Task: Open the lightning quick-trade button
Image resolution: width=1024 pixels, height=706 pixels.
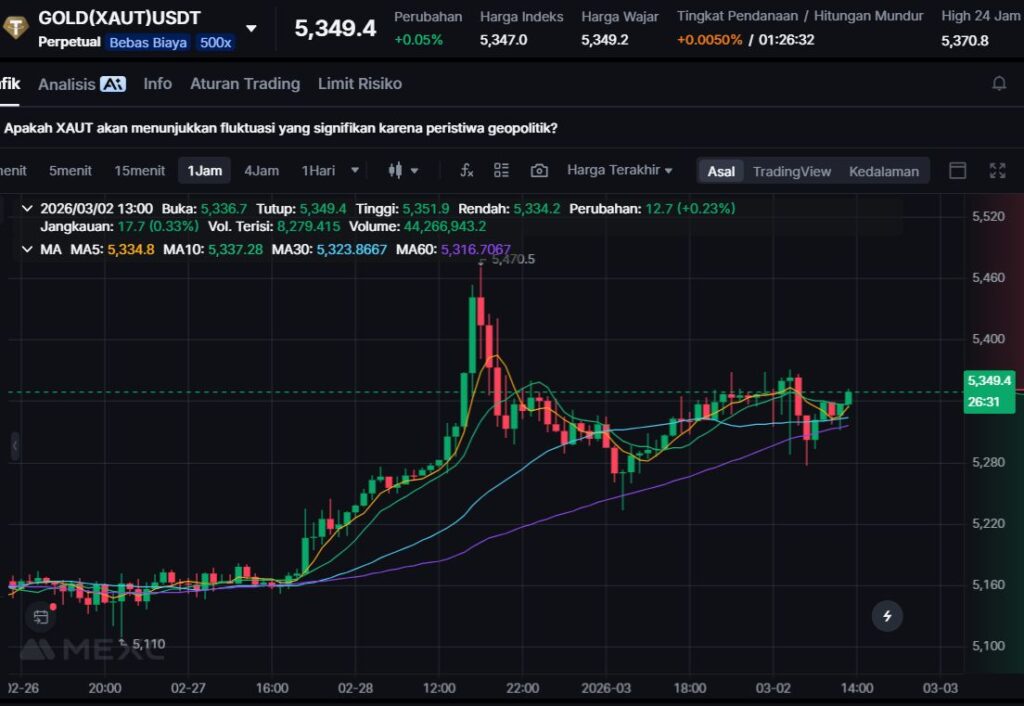Action: (x=887, y=616)
